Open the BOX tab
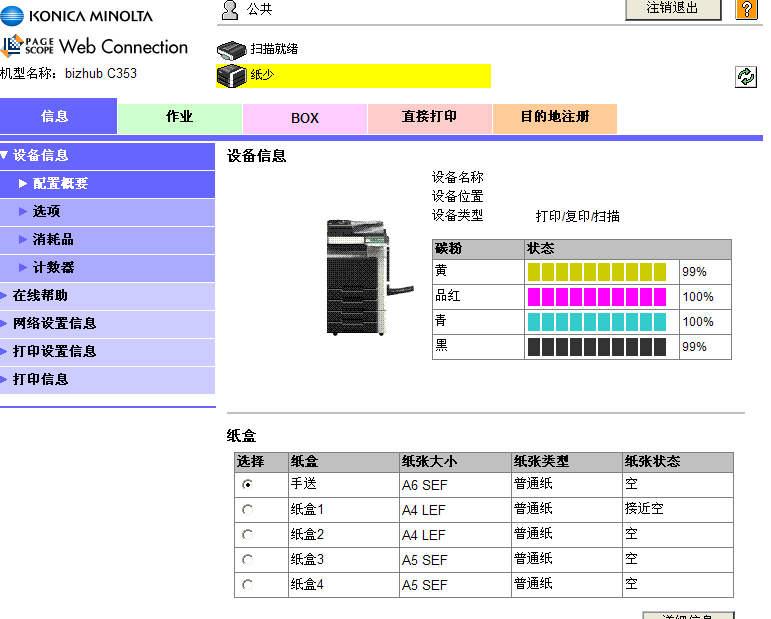The image size is (771, 619). tap(305, 118)
